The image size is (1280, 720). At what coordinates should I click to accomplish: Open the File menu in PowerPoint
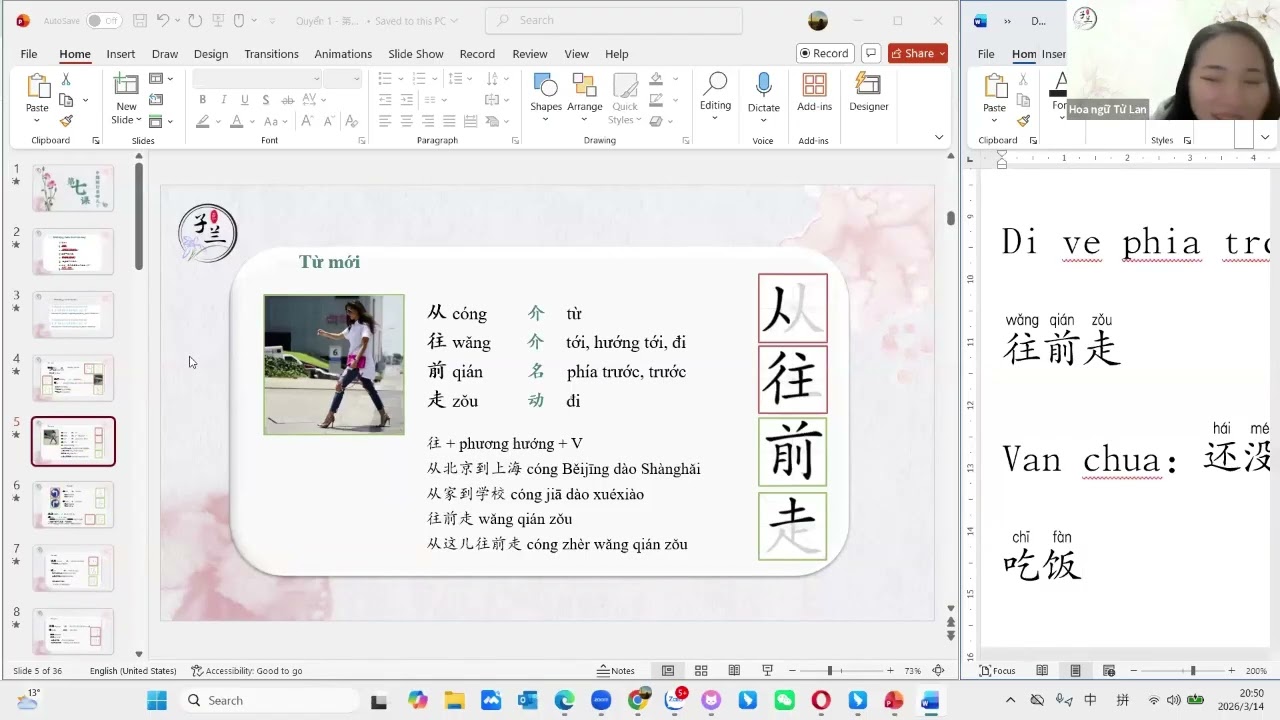[29, 54]
